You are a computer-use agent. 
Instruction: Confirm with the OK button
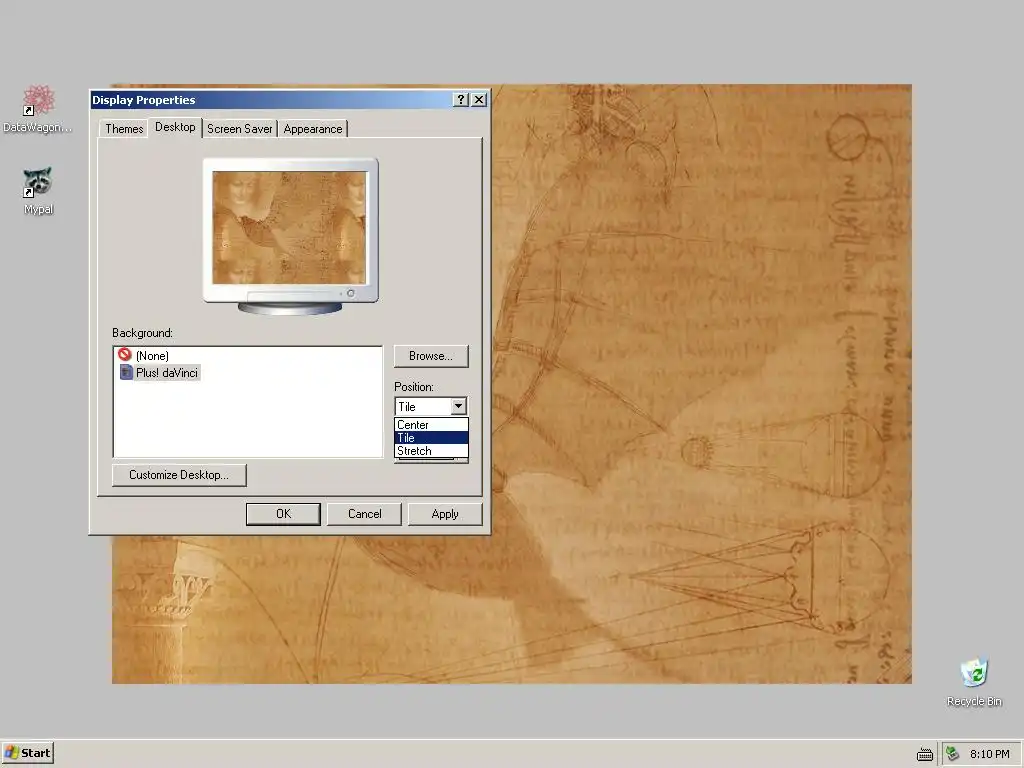point(283,514)
